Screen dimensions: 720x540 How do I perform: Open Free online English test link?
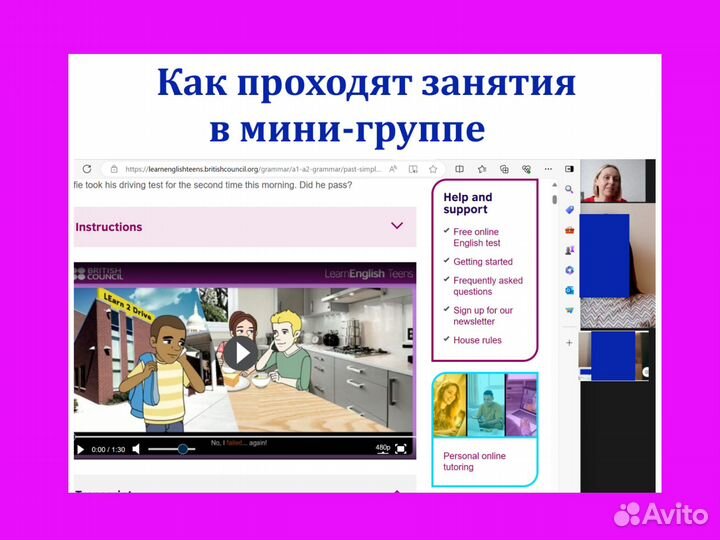[477, 237]
